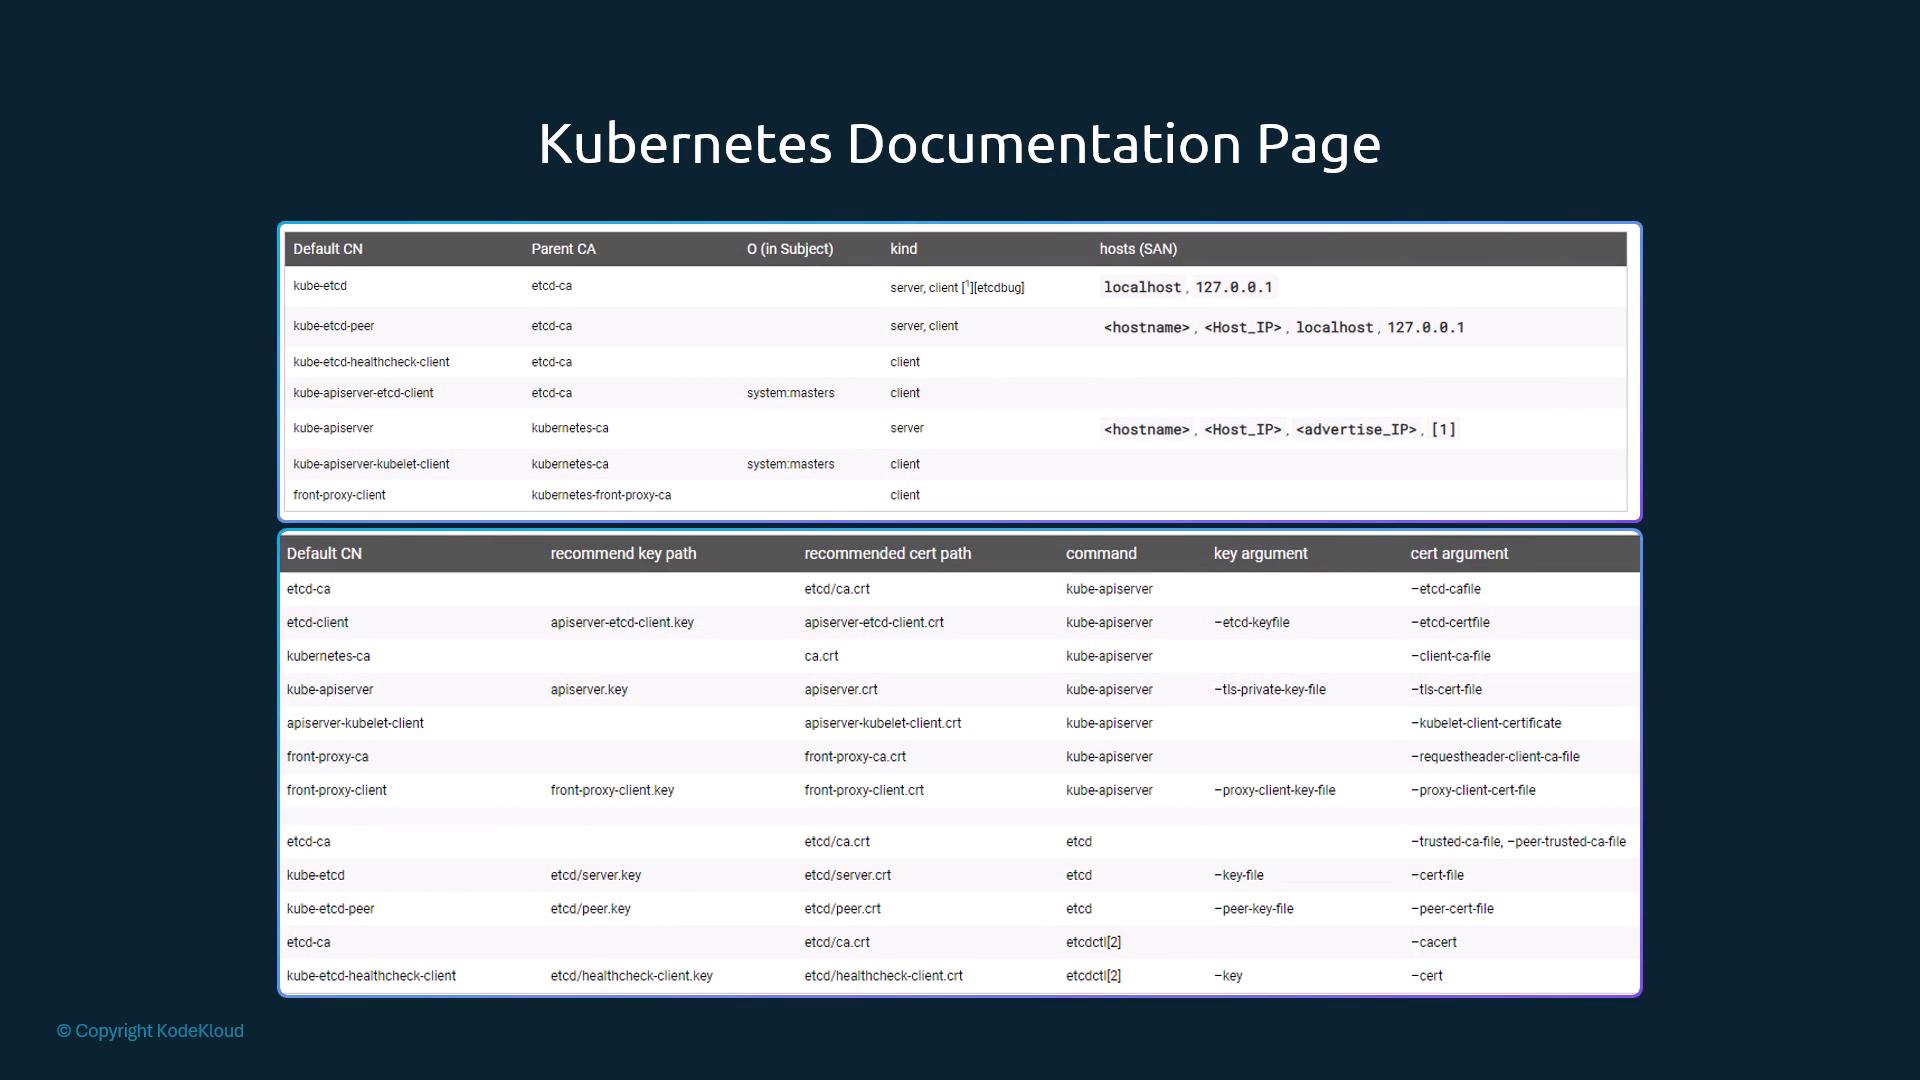The width and height of the screenshot is (1920, 1080).
Task: Click the 'command' column header
Action: [x=1101, y=553]
